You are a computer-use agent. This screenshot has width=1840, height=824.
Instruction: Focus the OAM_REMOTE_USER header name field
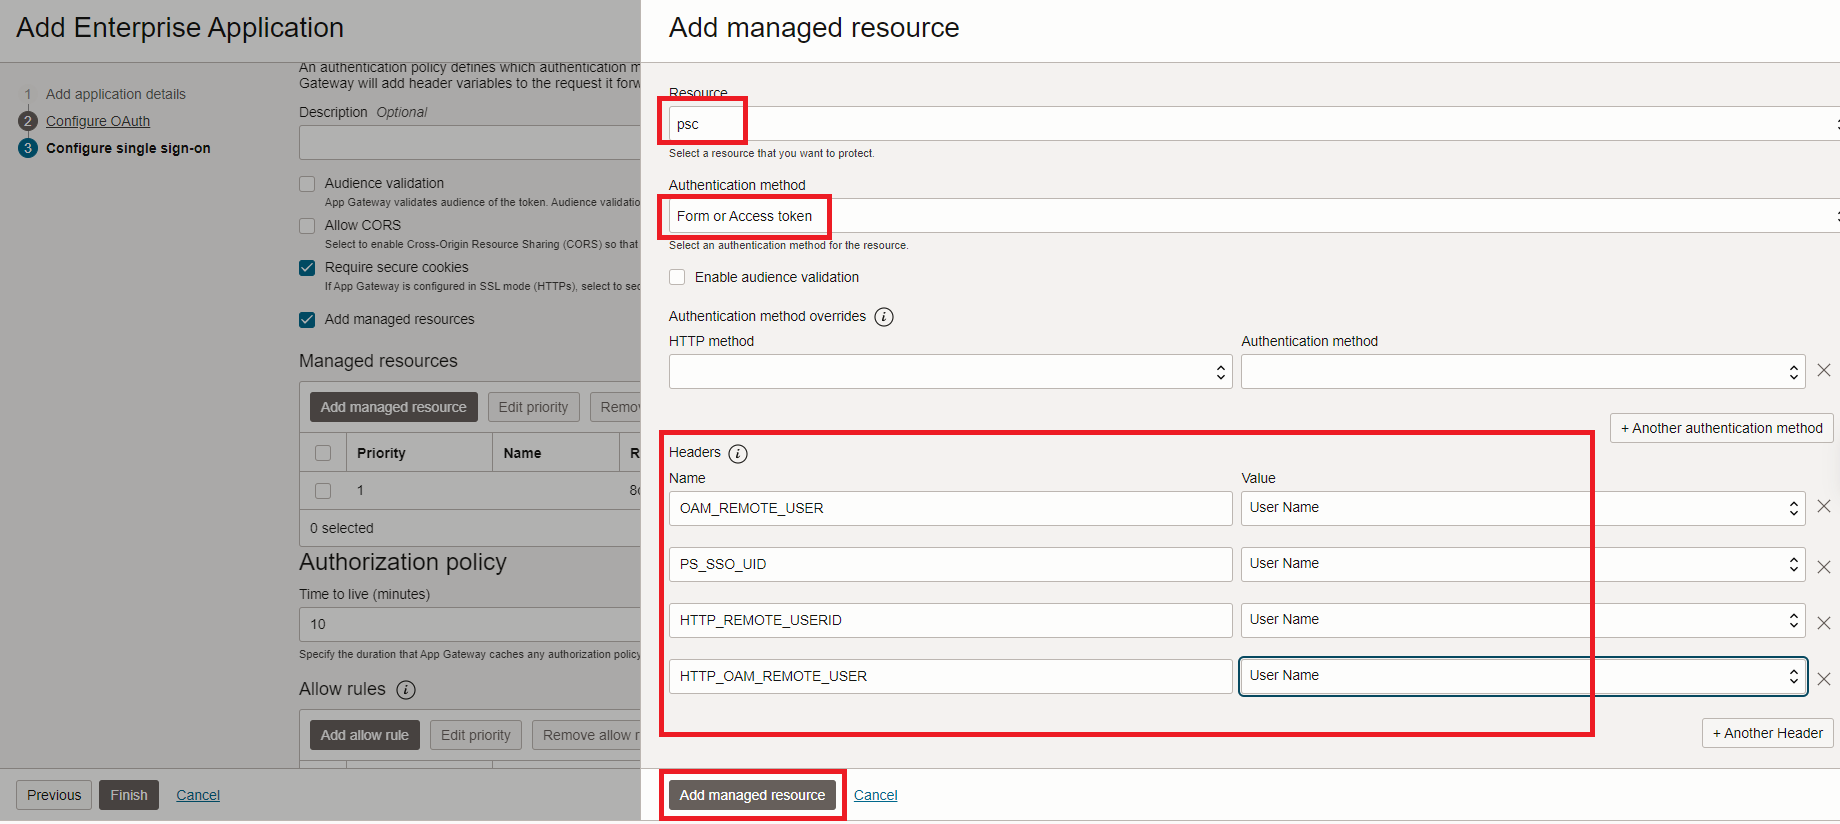tap(950, 508)
